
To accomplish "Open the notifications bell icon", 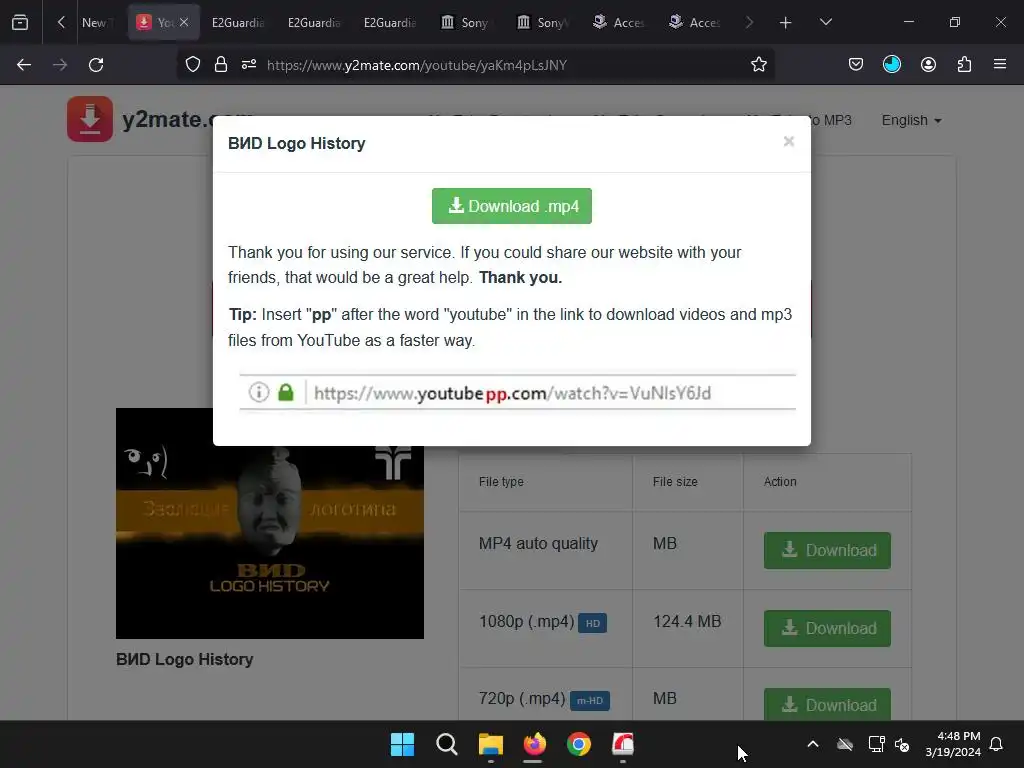I will 996,744.
